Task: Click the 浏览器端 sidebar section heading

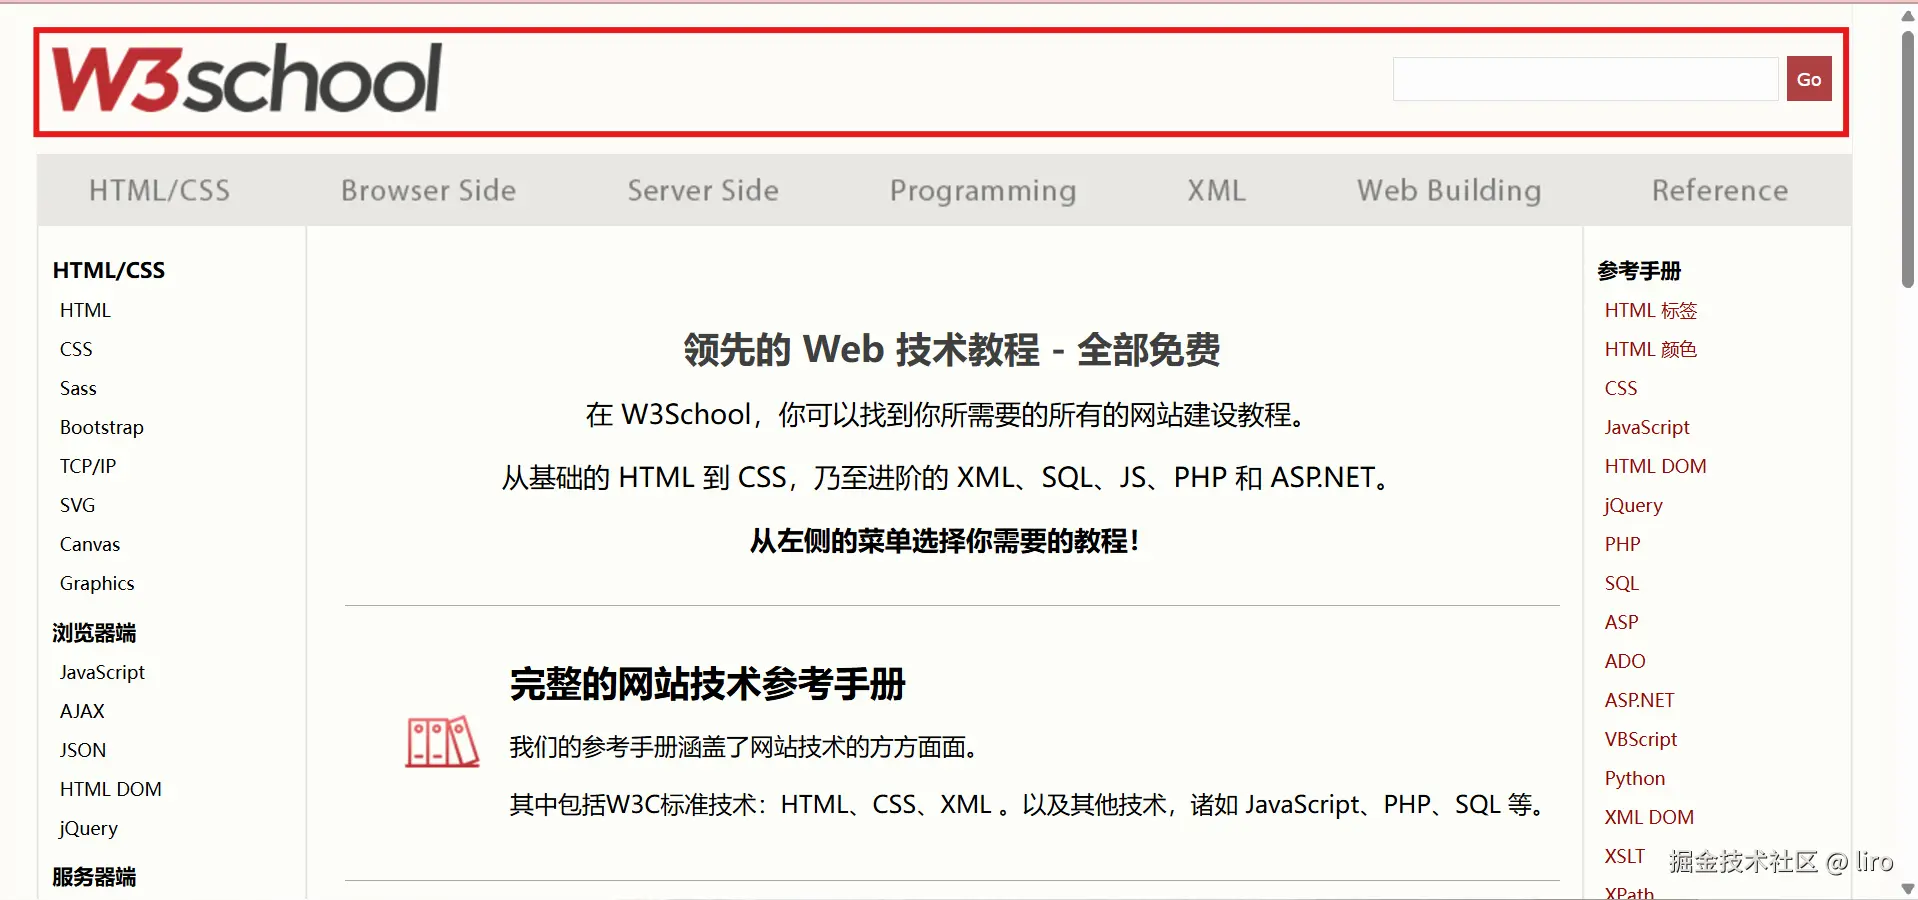Action: tap(94, 633)
